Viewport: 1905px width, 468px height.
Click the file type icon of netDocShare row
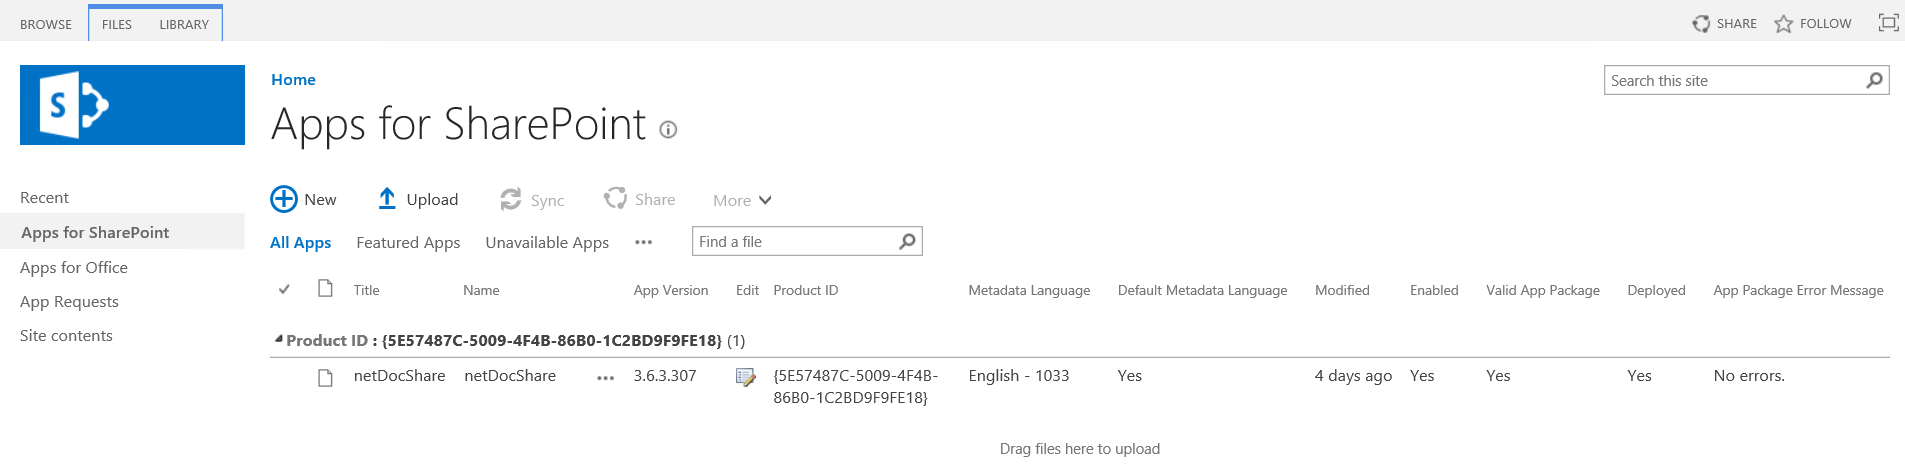pyautogui.click(x=325, y=377)
